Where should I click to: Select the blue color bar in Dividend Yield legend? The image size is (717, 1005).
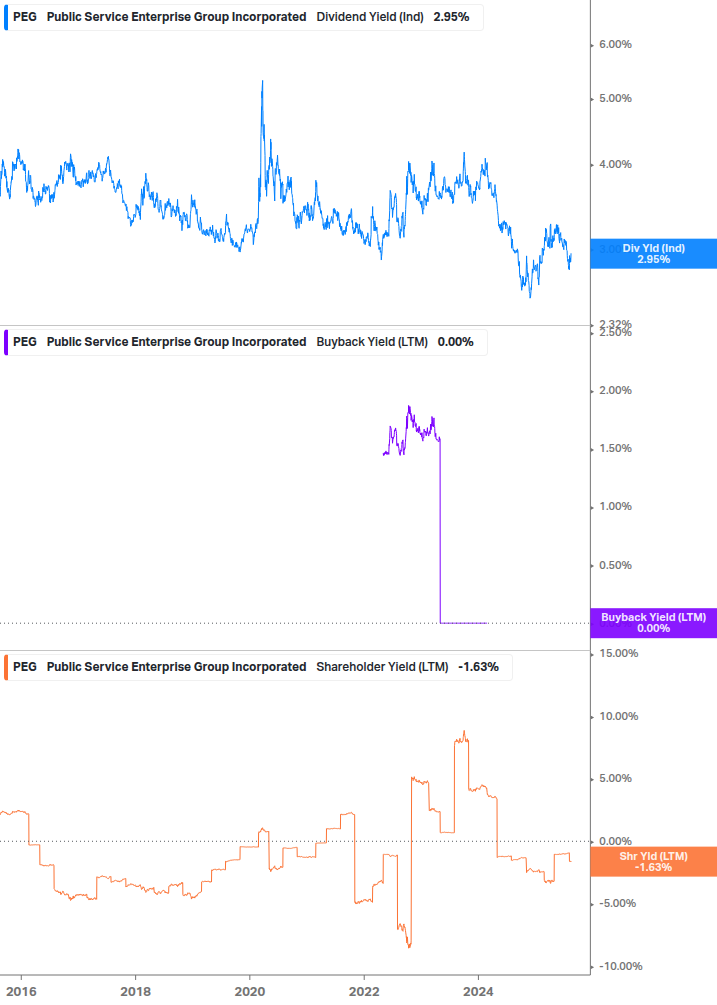click(x=6, y=17)
